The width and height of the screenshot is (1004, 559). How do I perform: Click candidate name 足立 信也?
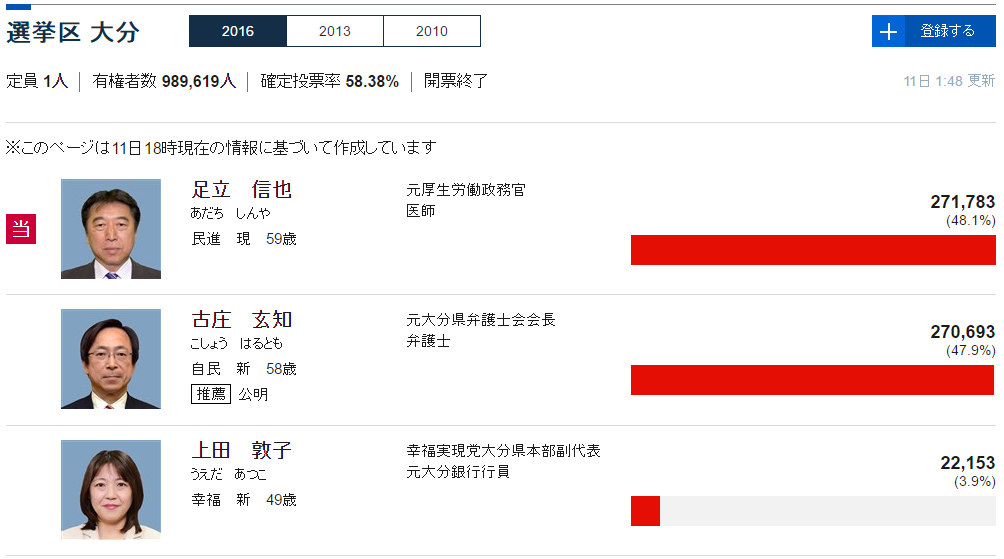[241, 190]
